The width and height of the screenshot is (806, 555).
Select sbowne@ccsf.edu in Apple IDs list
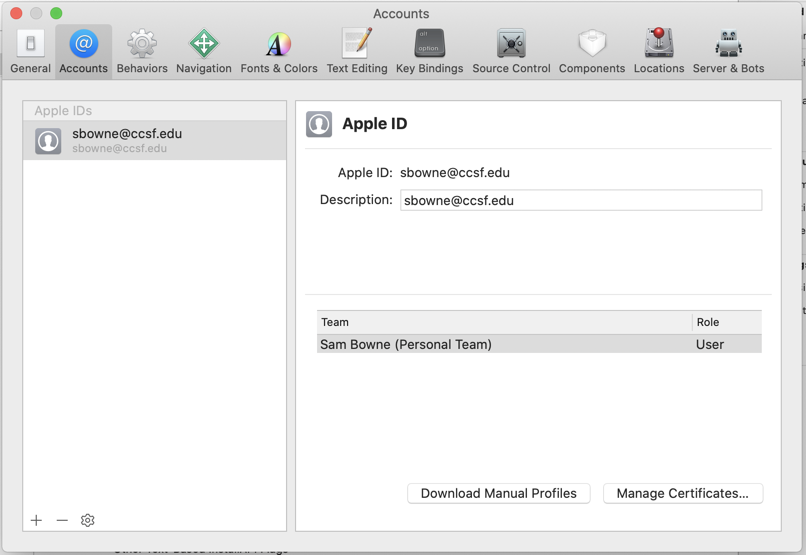154,141
